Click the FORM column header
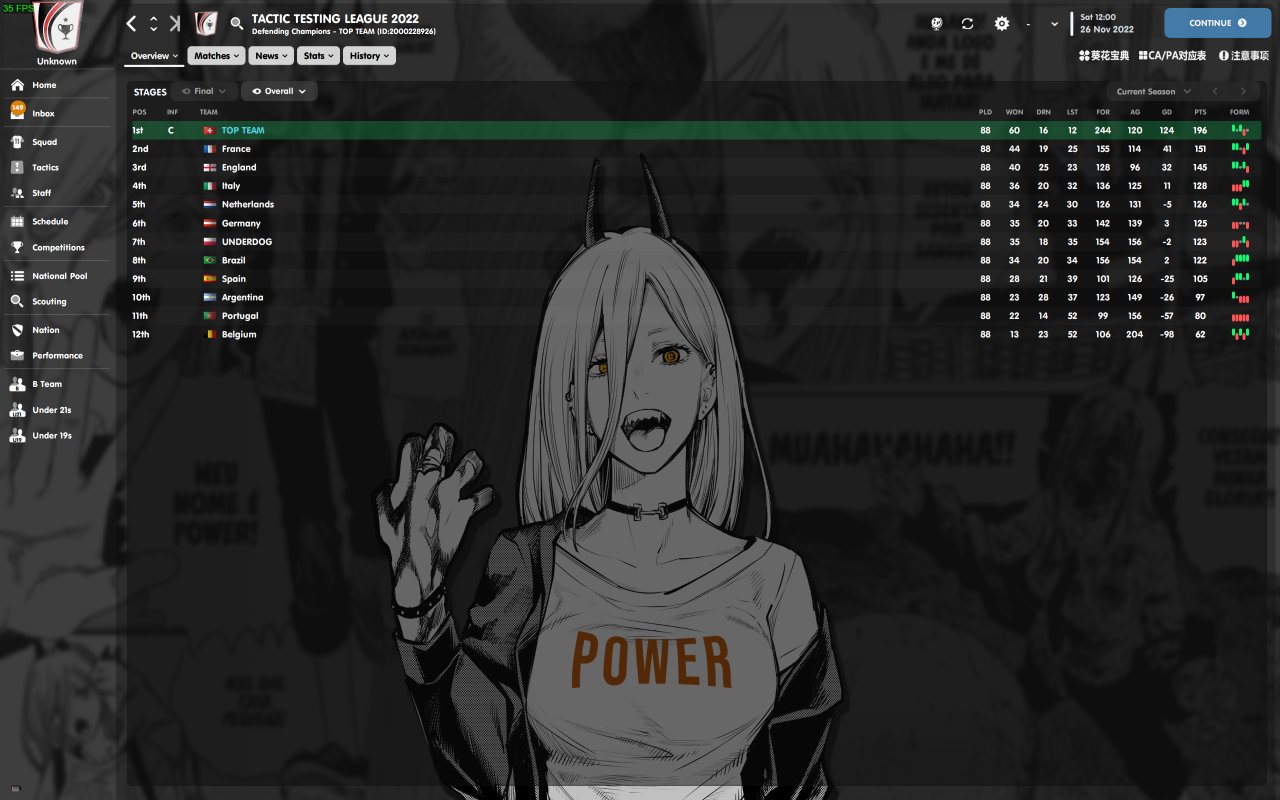1280x800 pixels. [1240, 112]
